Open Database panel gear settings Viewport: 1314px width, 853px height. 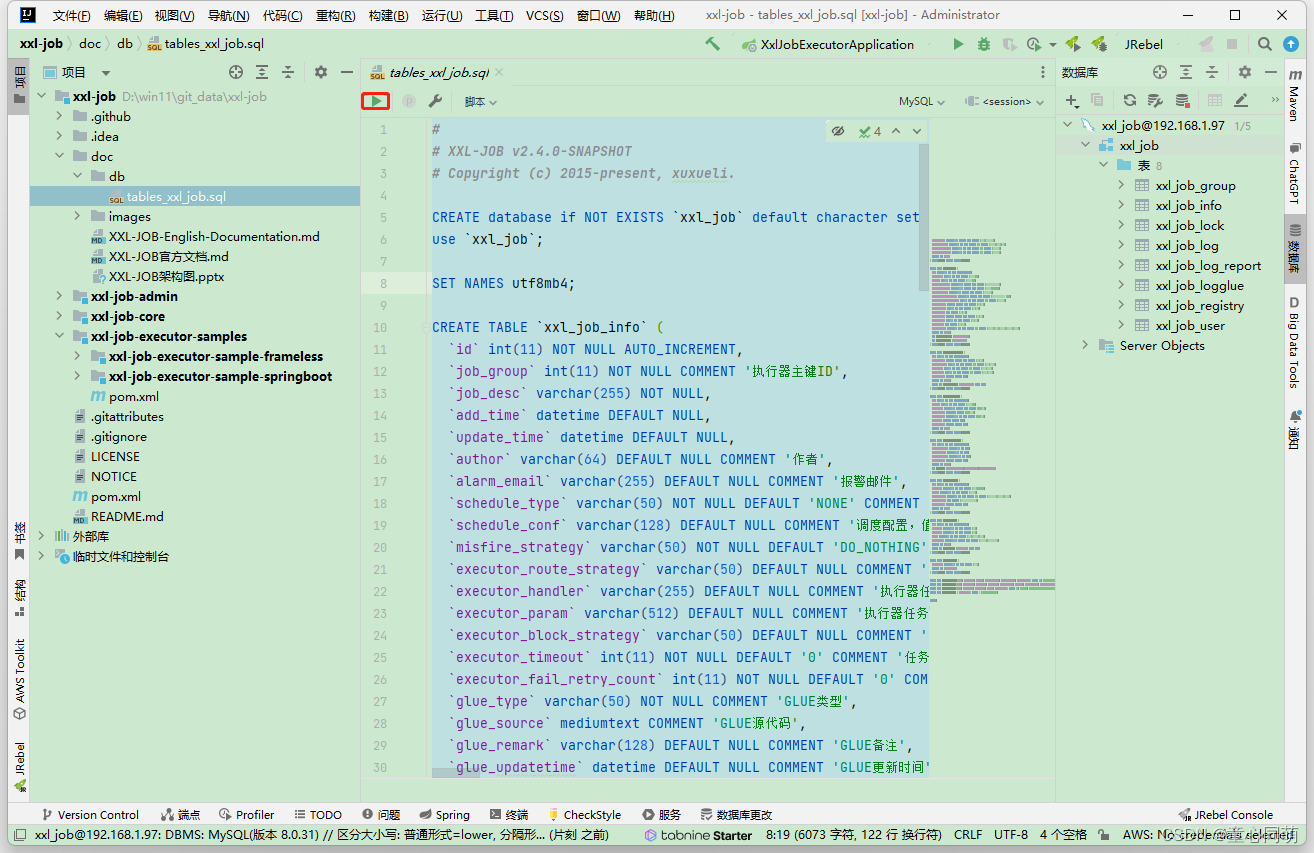point(1245,72)
